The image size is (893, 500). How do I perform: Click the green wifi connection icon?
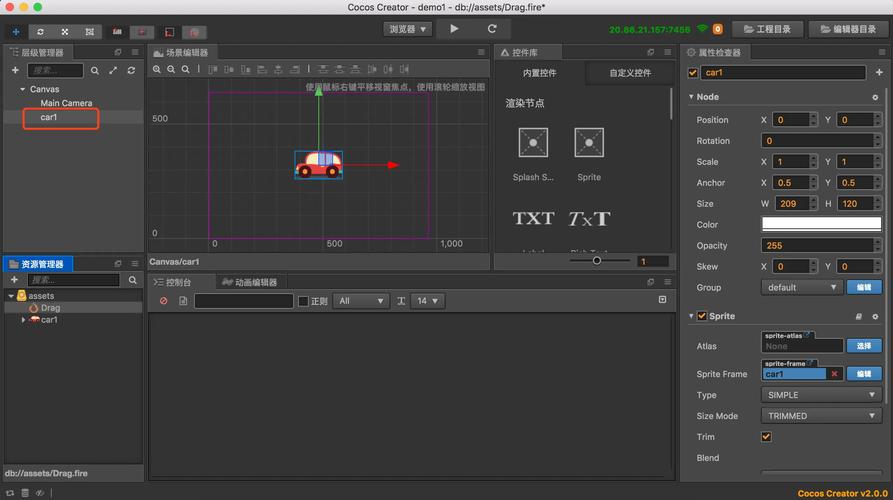pos(702,28)
